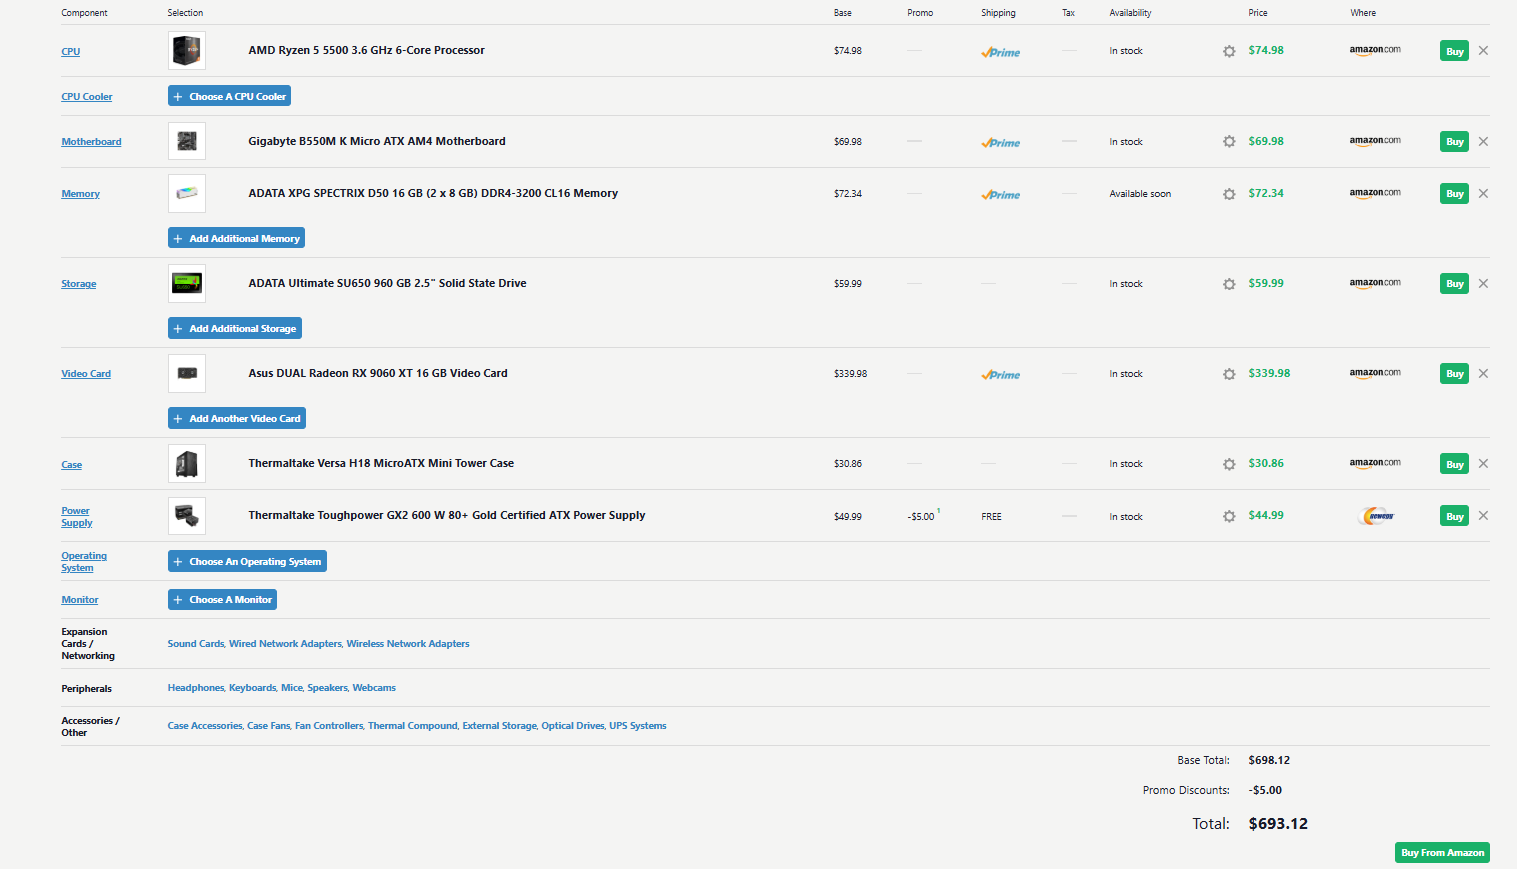Open price settings gear for Thermaltake Versa case
The width and height of the screenshot is (1517, 869).
pos(1229,464)
